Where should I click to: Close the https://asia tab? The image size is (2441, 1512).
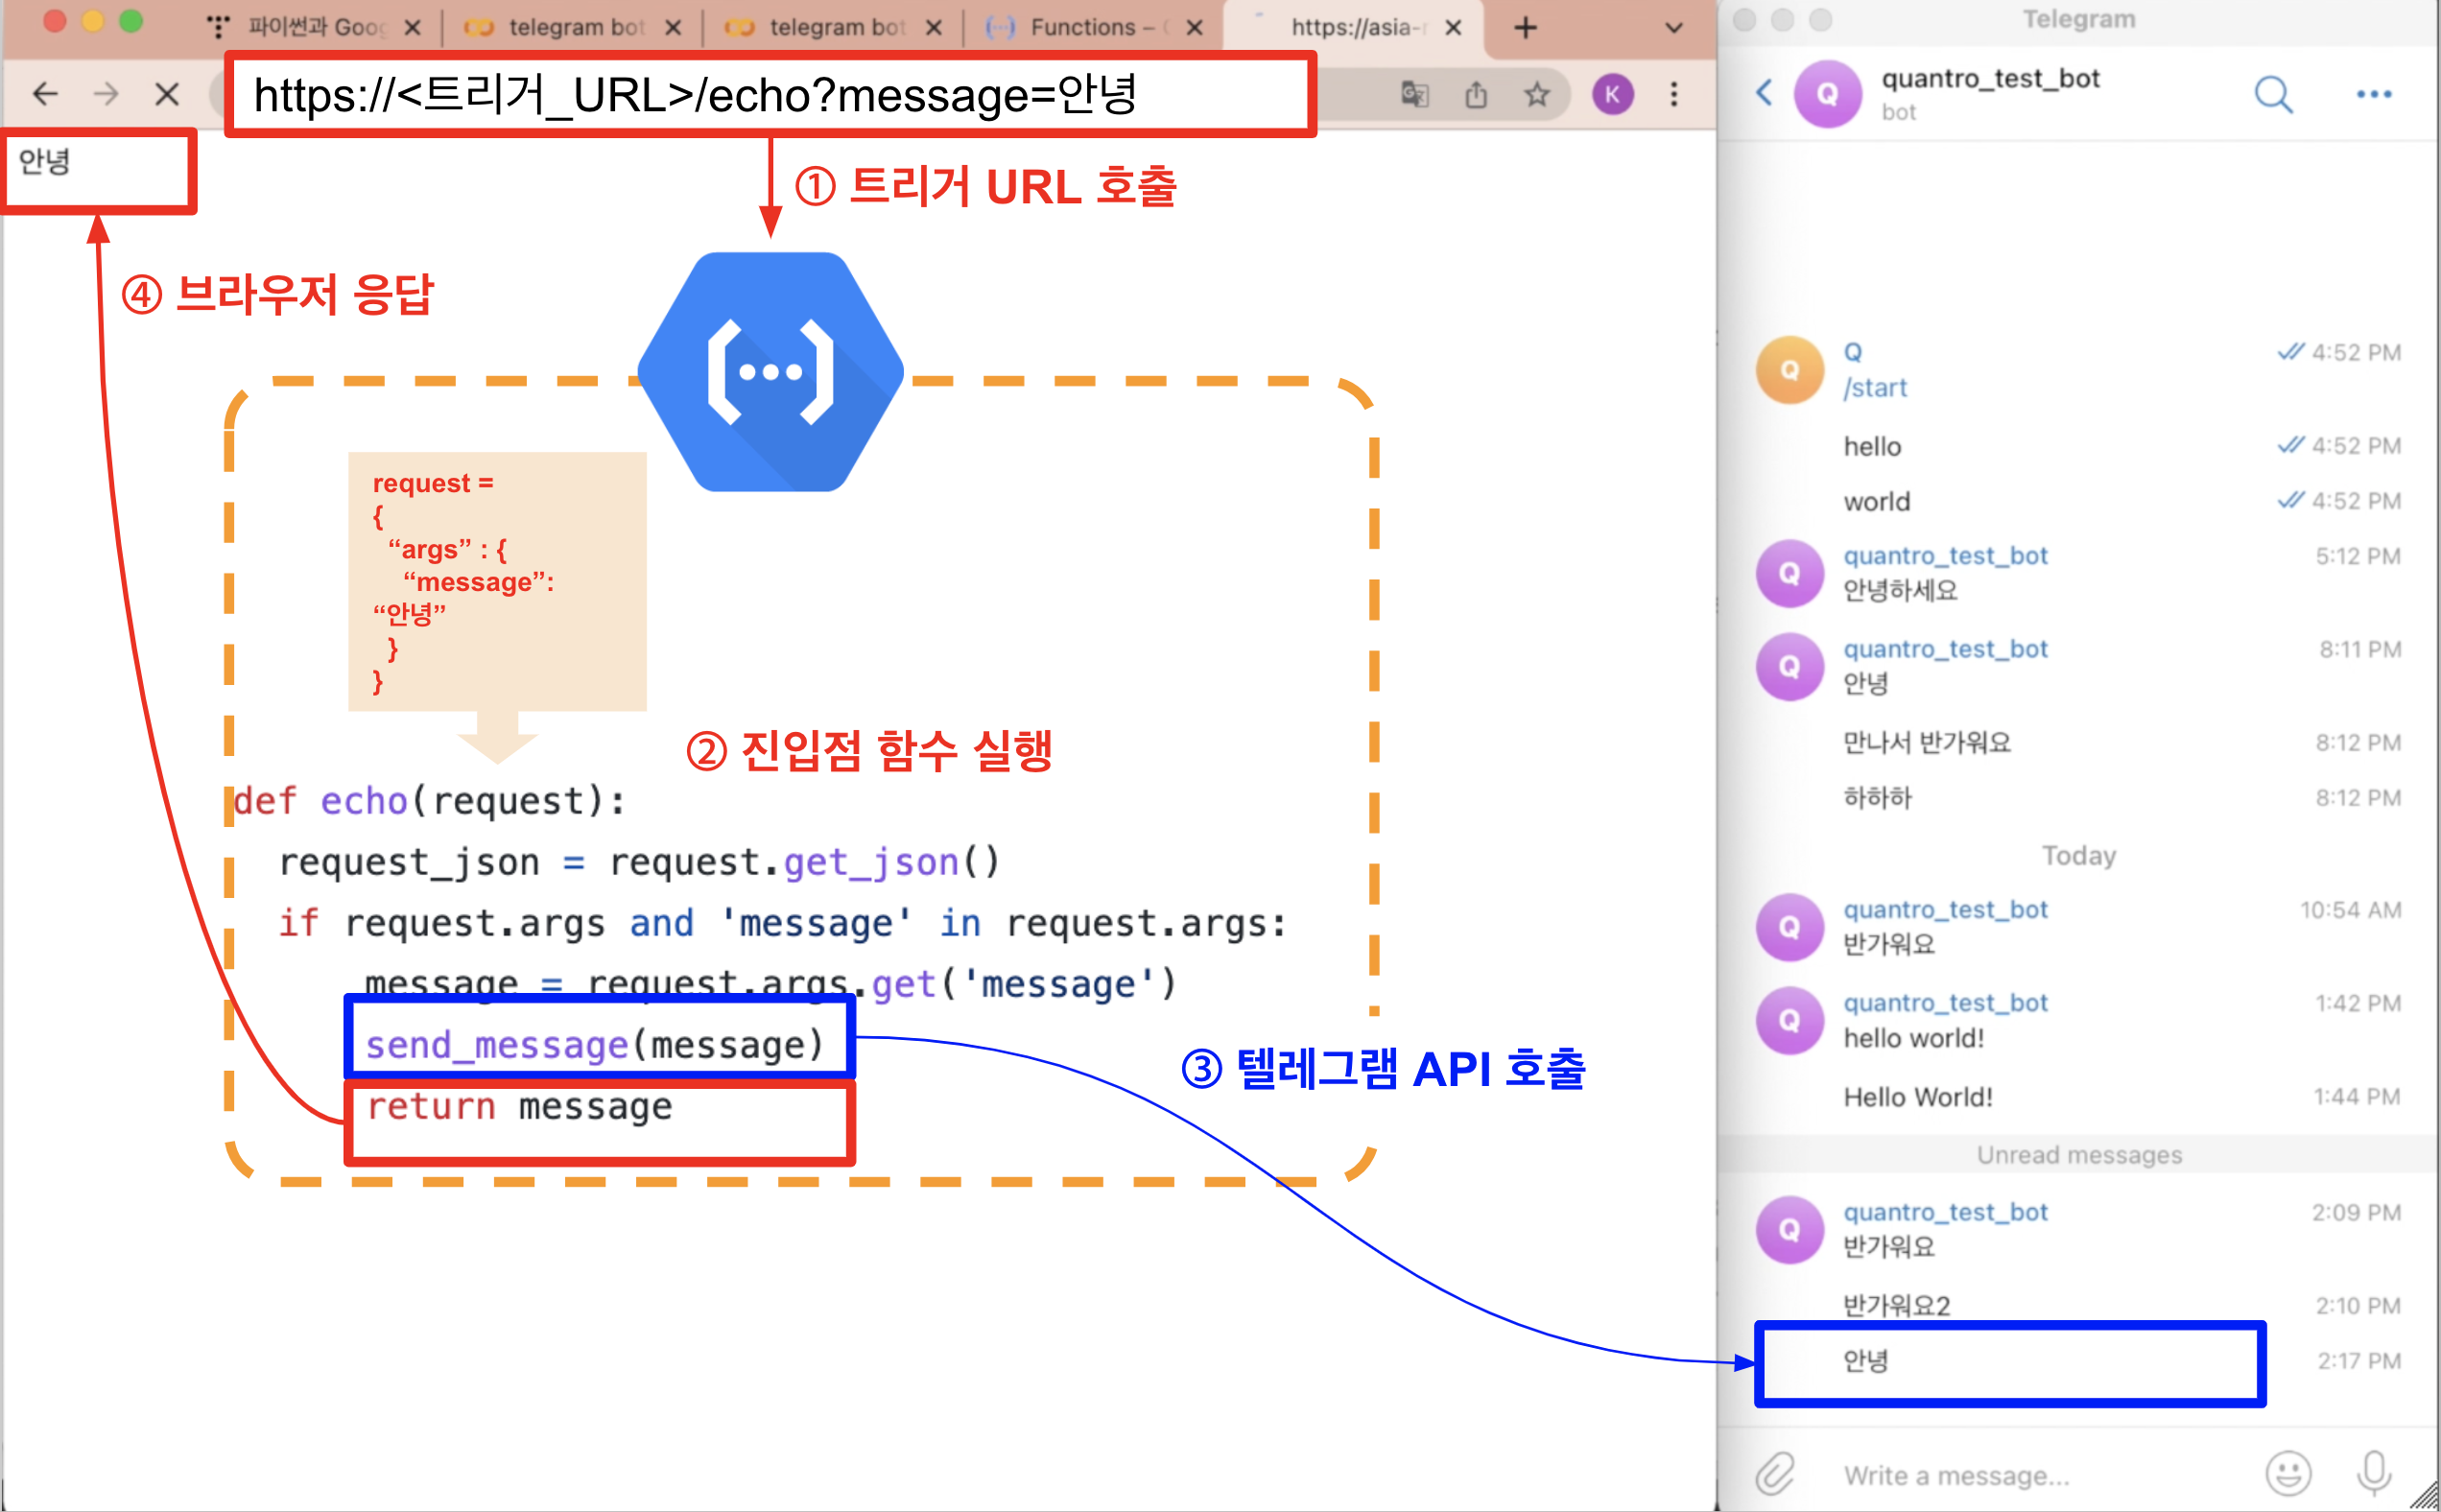pos(1453,28)
